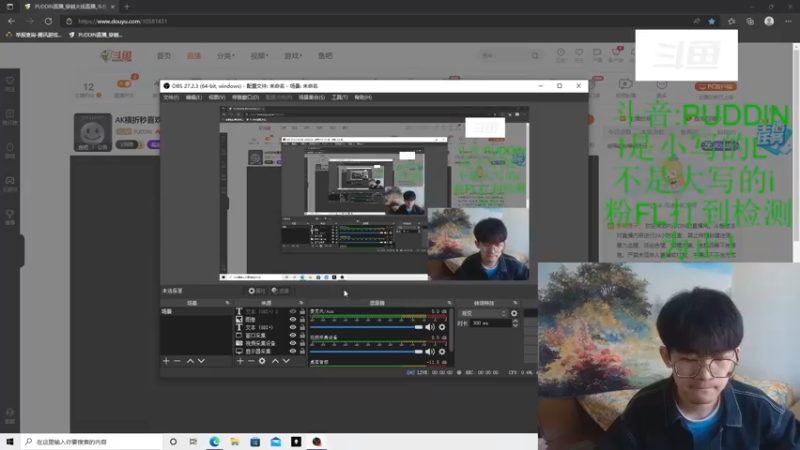Image resolution: width=800 pixels, height=450 pixels.
Task: Move the scene down using the Scenes panel arrow
Action: pyautogui.click(x=202, y=361)
